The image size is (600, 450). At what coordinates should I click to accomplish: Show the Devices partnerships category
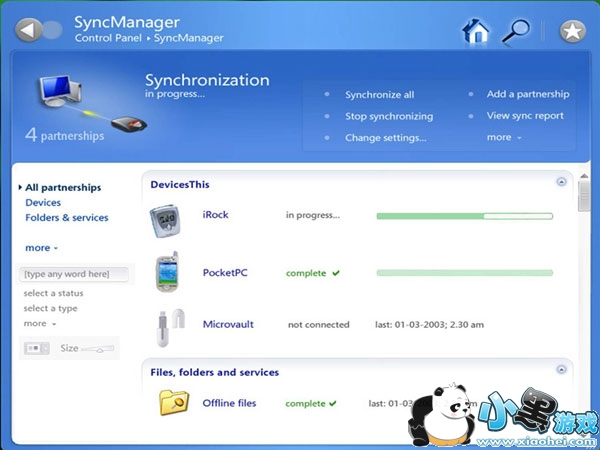coord(43,202)
